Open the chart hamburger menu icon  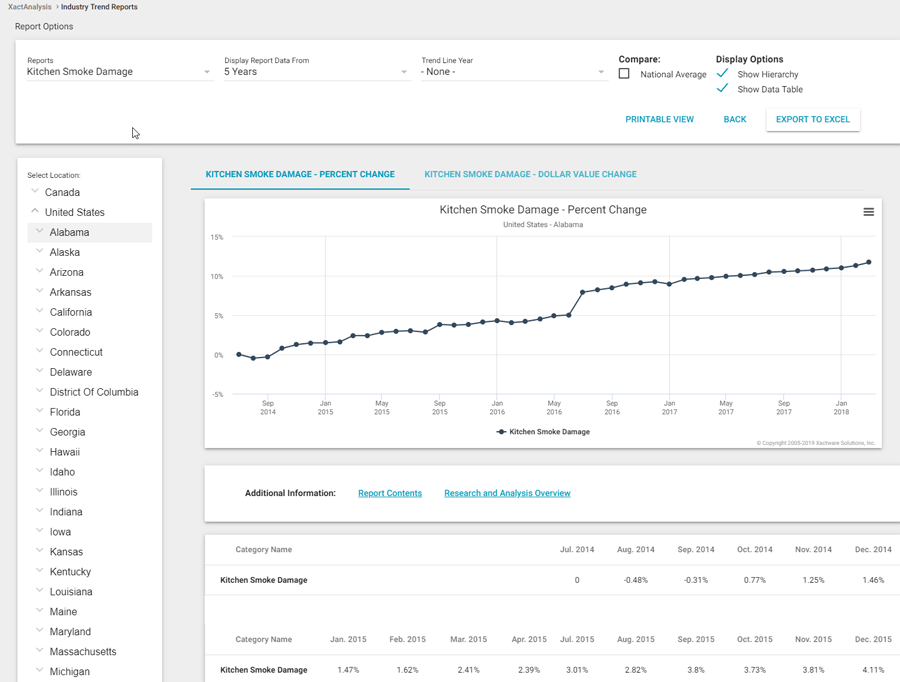pyautogui.click(x=868, y=212)
